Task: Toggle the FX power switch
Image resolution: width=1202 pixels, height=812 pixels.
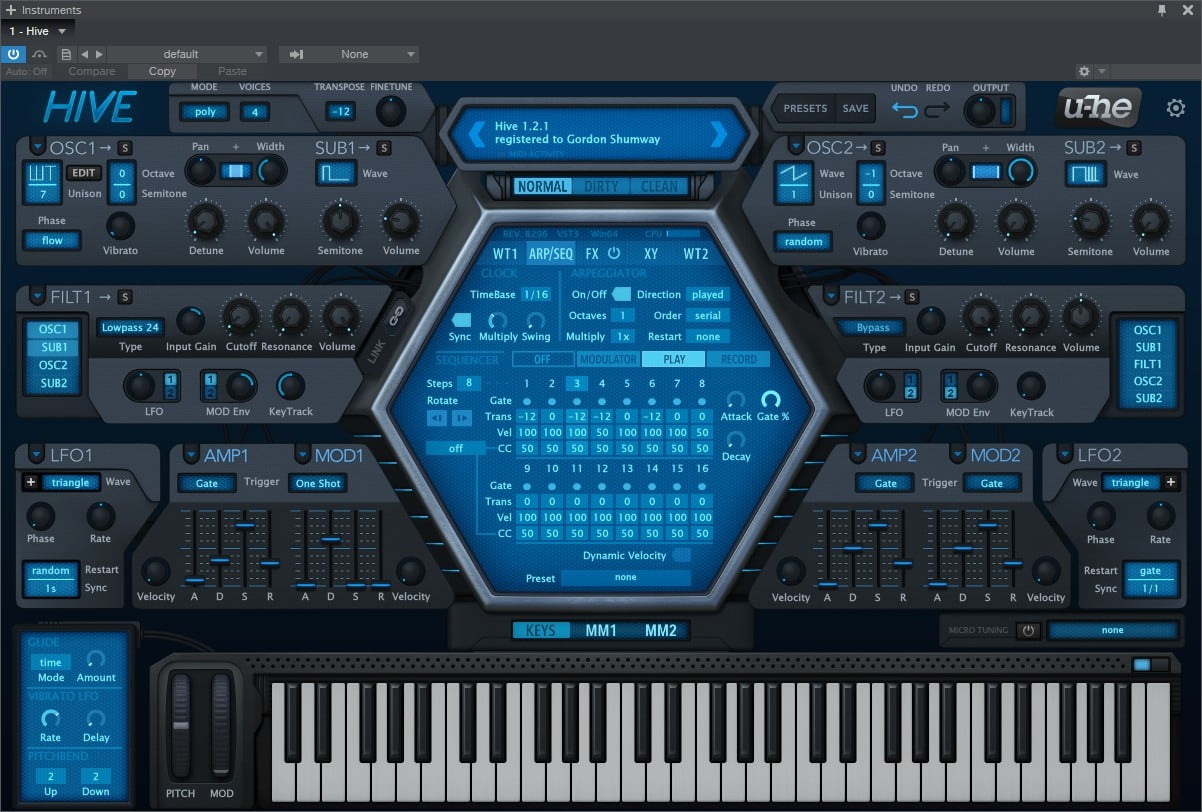Action: click(x=614, y=254)
